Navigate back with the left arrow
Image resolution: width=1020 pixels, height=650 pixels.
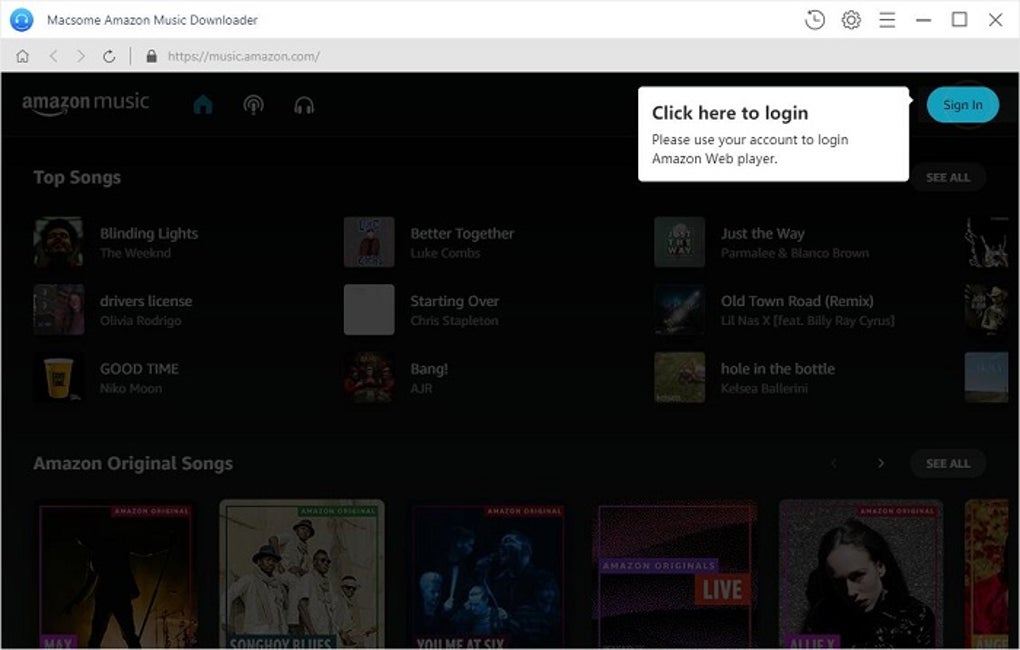pos(53,56)
